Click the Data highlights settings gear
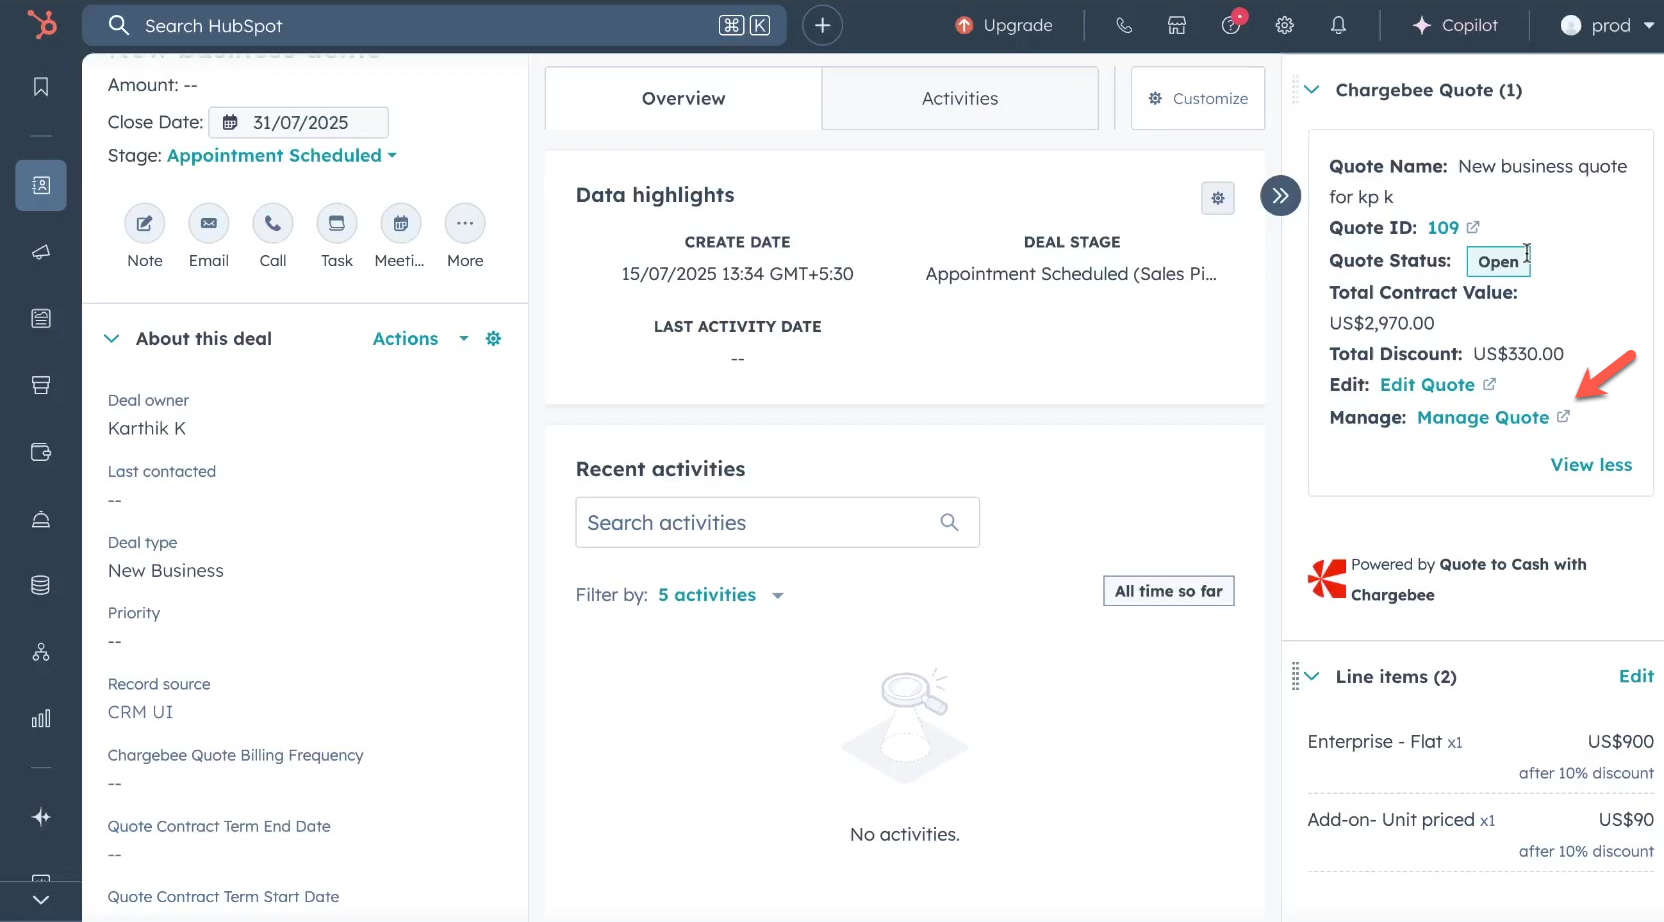This screenshot has width=1664, height=922. click(1217, 198)
